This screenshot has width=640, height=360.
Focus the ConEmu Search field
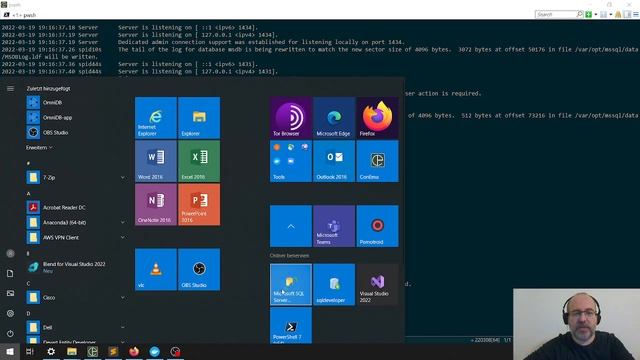(x=556, y=15)
